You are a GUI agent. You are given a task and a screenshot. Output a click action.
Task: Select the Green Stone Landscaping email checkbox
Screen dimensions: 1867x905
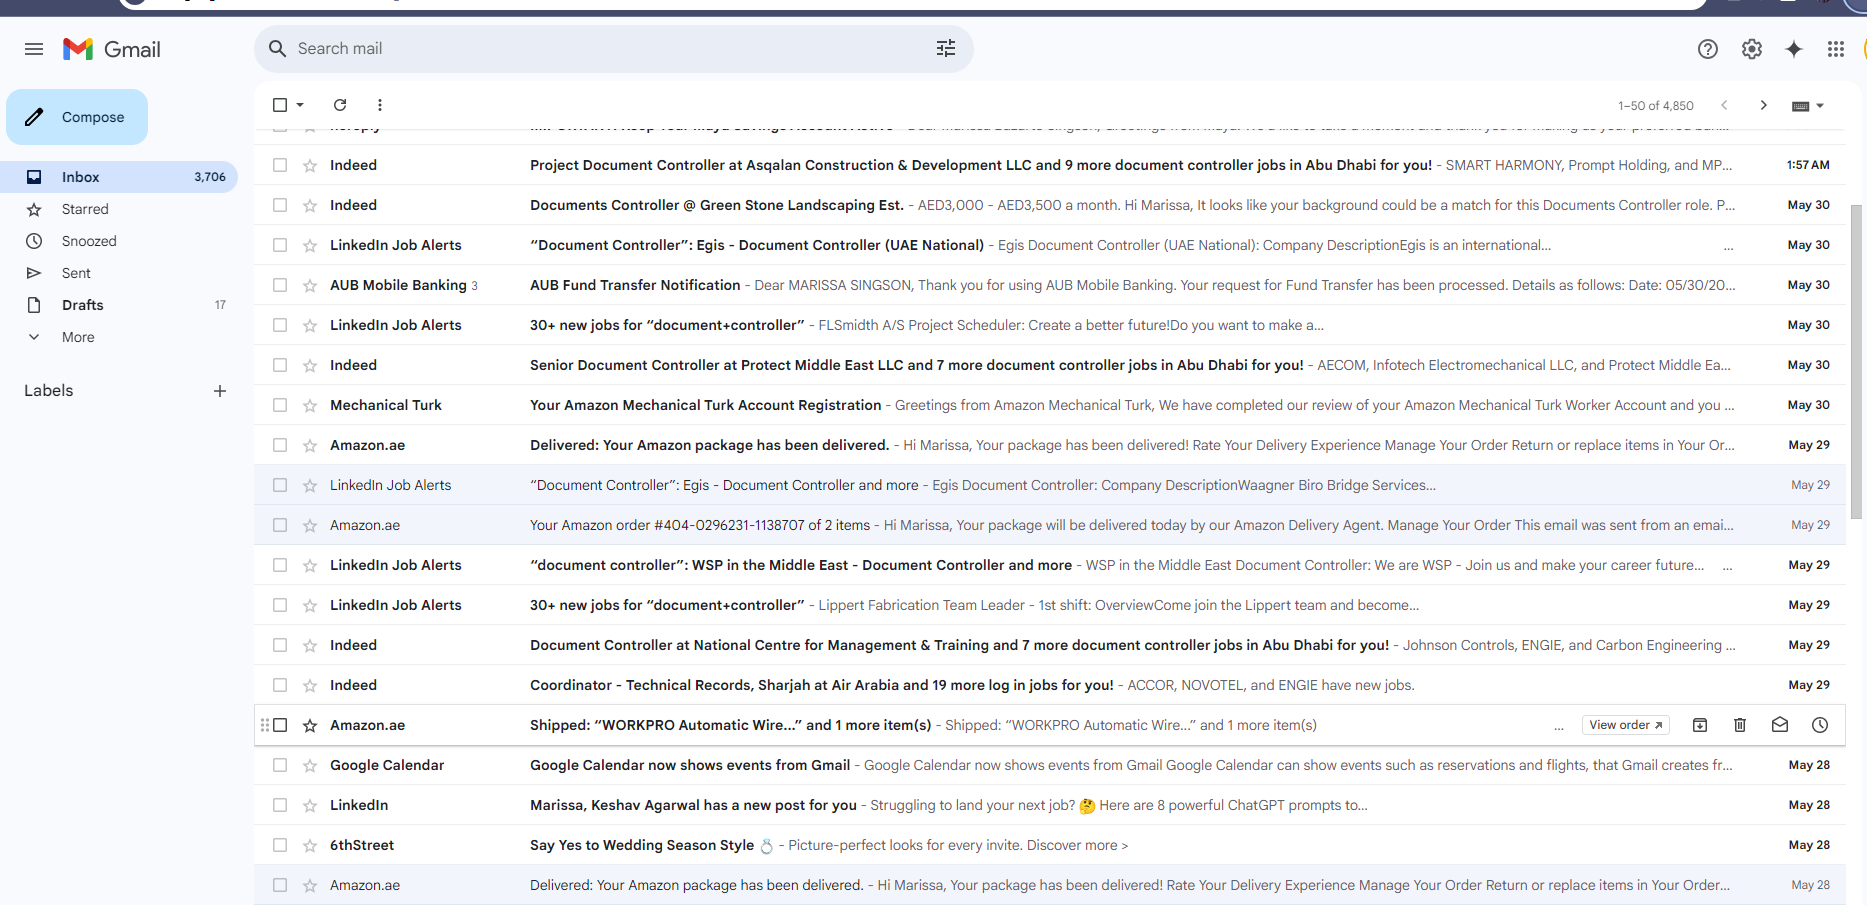point(280,205)
